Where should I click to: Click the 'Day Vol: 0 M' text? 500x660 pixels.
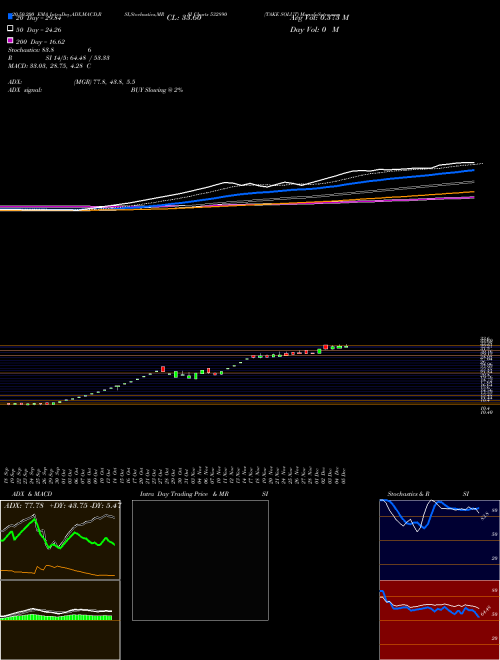click(x=314, y=29)
